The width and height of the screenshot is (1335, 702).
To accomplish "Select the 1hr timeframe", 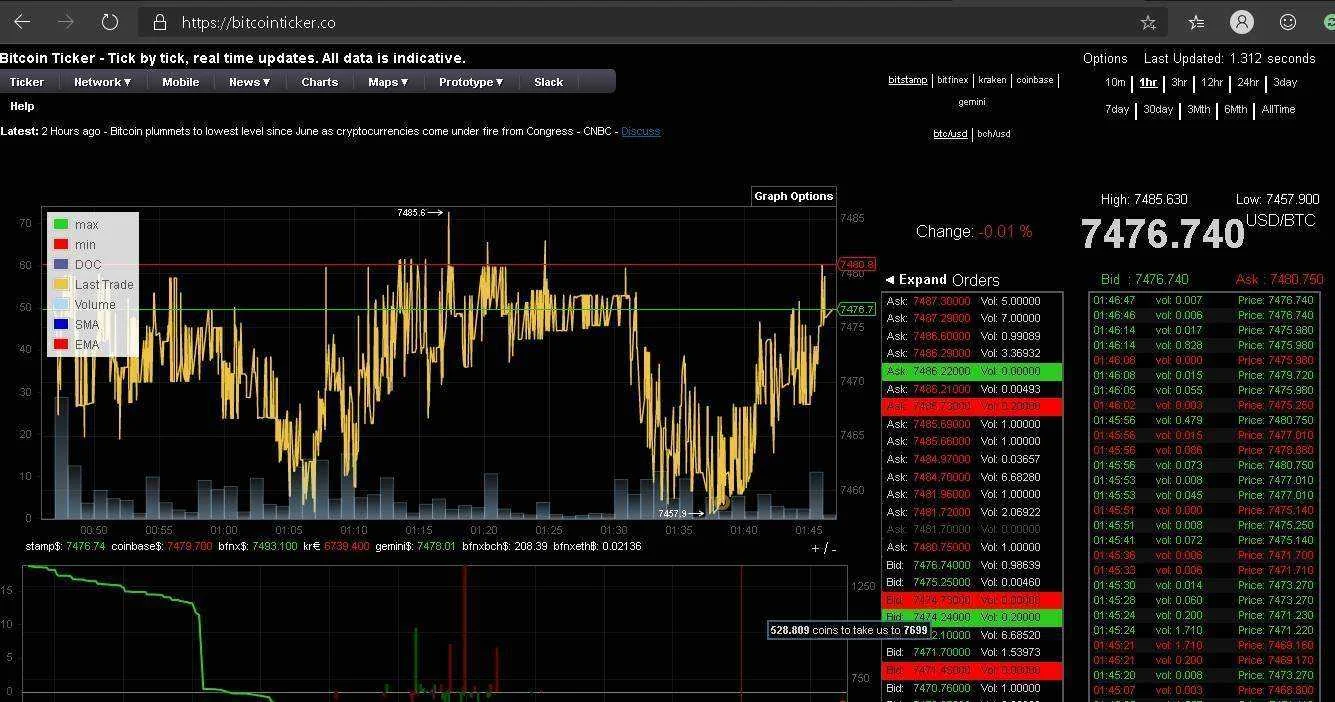I will [x=1148, y=83].
